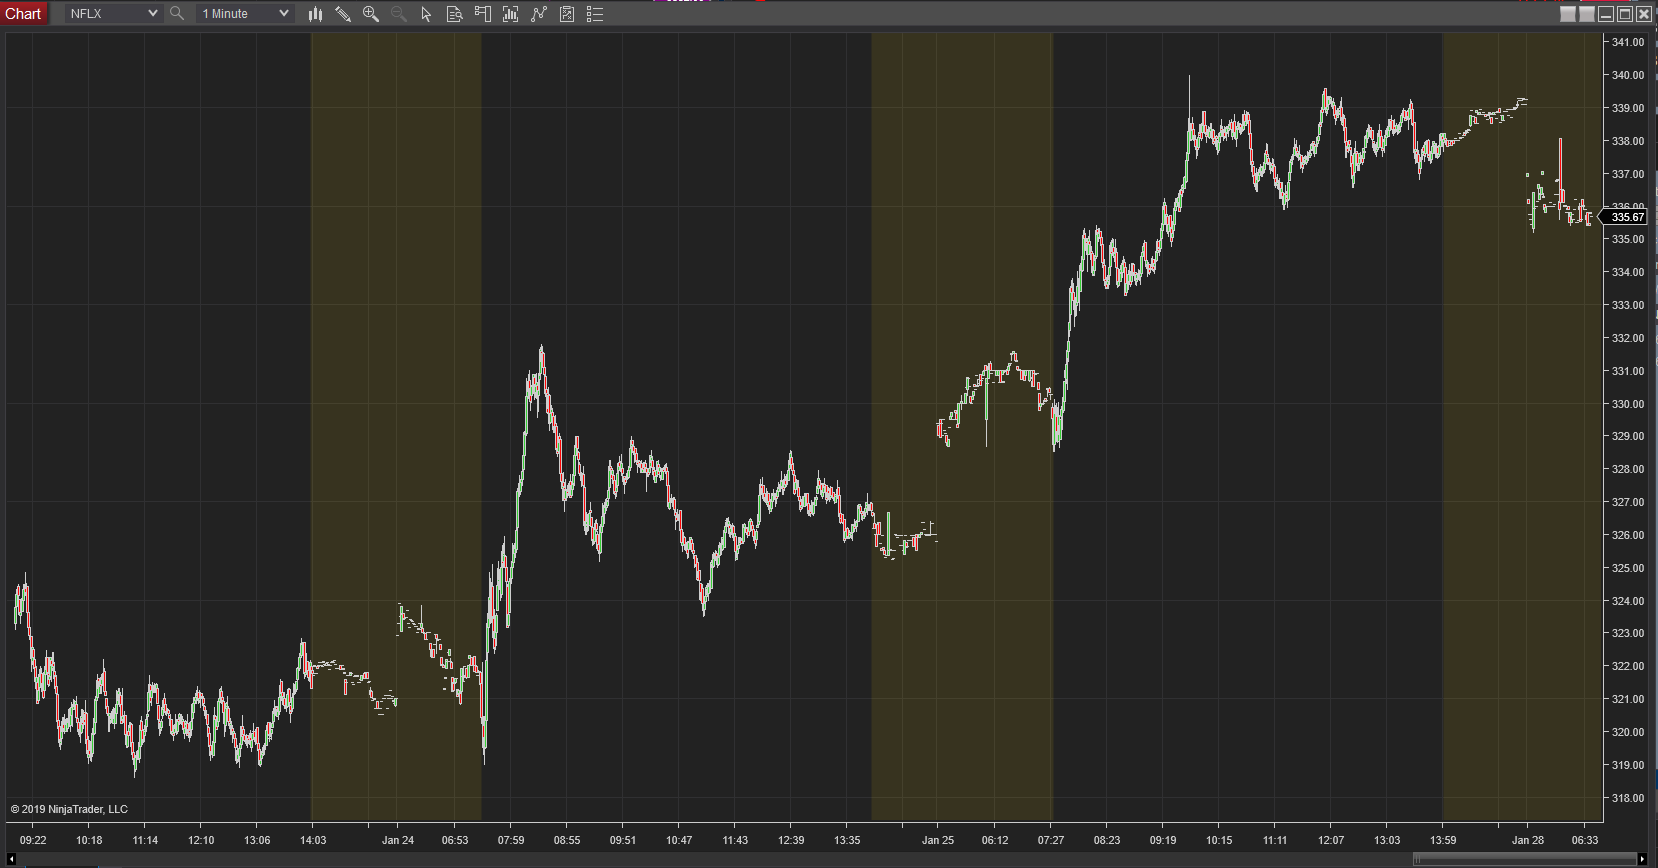Open the NFLX instrument selector dropdown
Screen dimensions: 1658x868
click(x=113, y=14)
